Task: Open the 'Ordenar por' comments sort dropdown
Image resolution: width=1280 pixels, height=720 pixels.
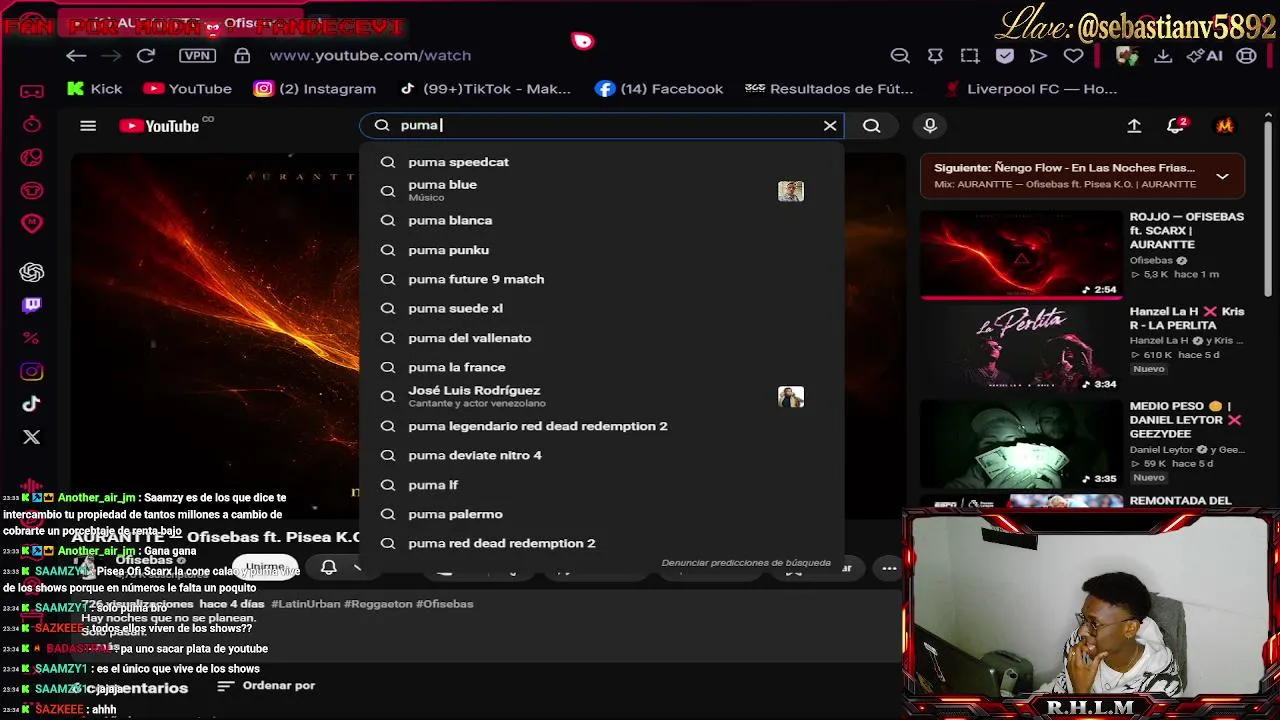Action: tap(266, 686)
